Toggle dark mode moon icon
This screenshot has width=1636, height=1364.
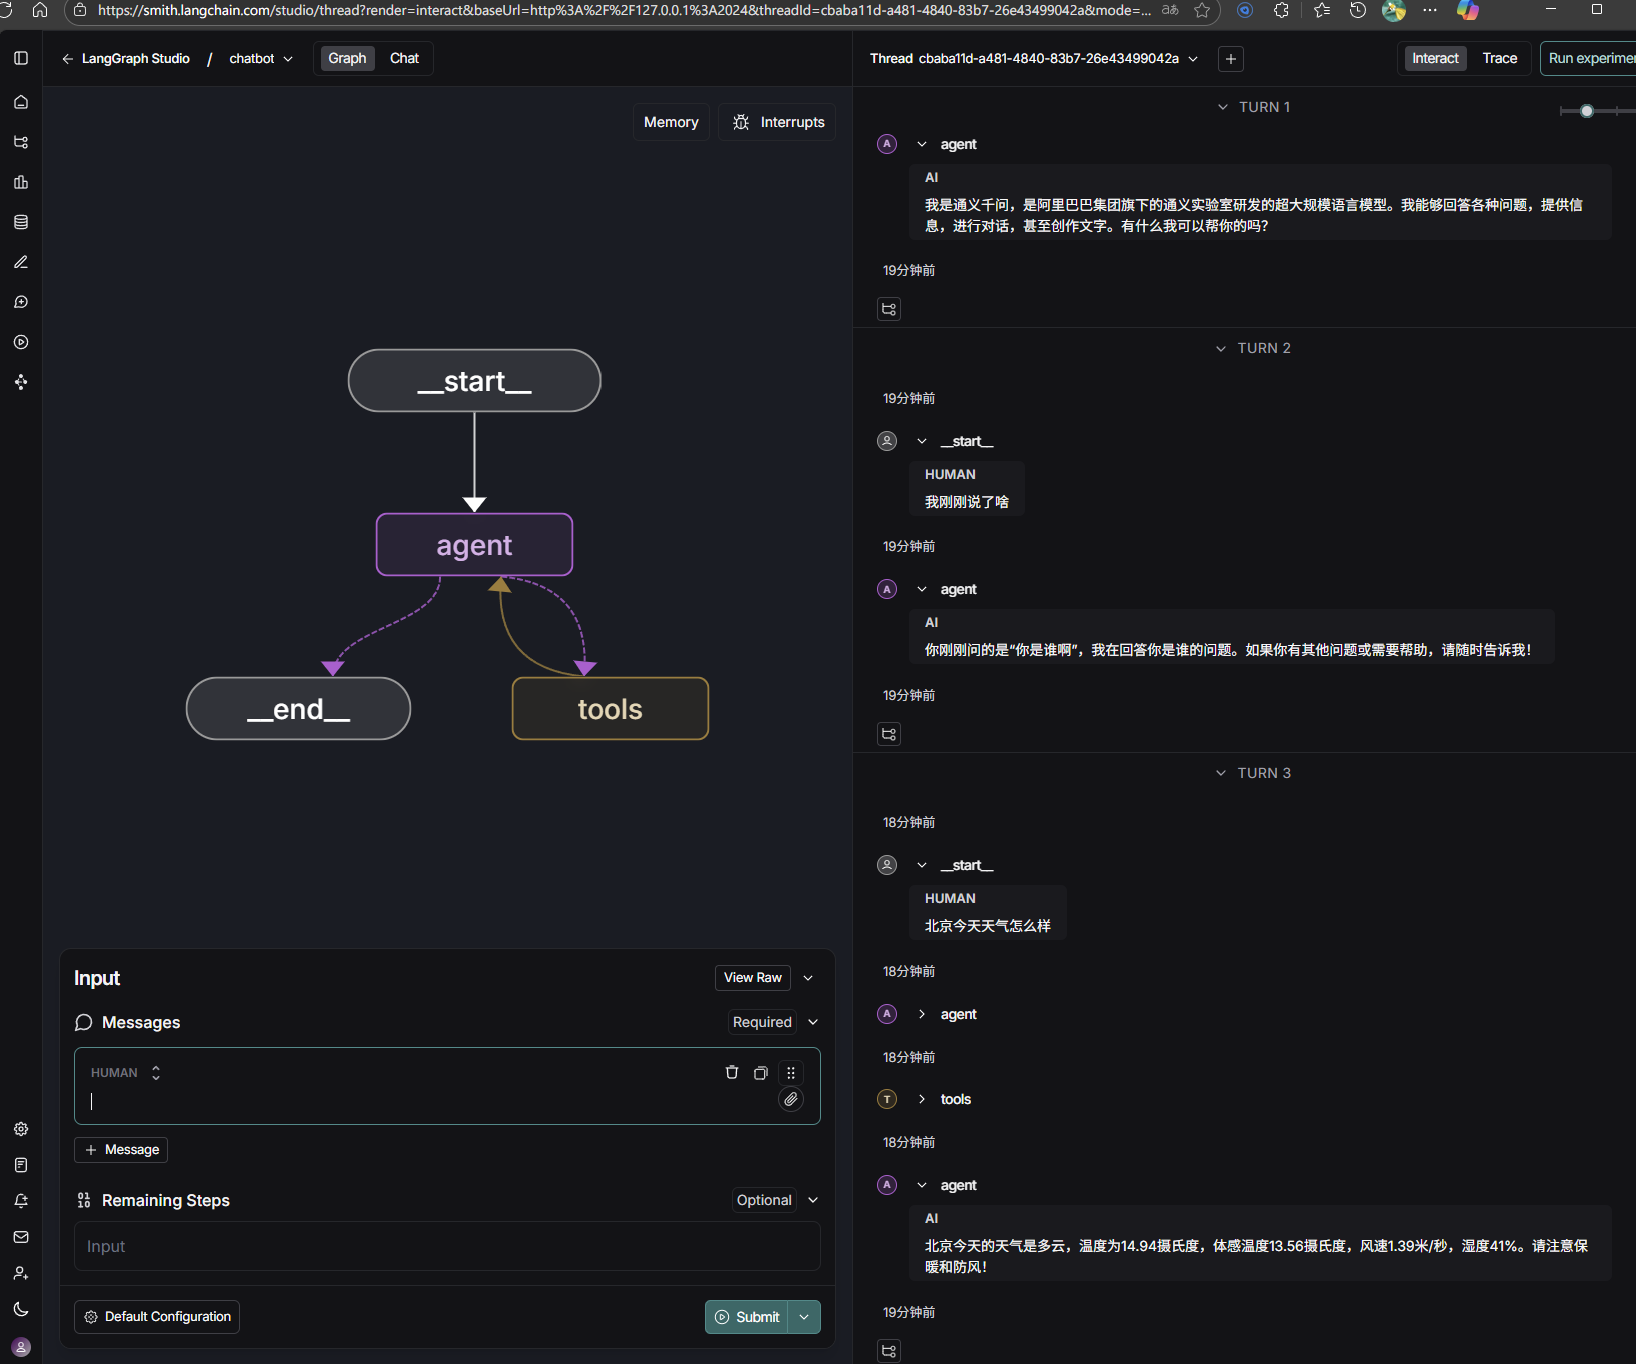point(21,1309)
